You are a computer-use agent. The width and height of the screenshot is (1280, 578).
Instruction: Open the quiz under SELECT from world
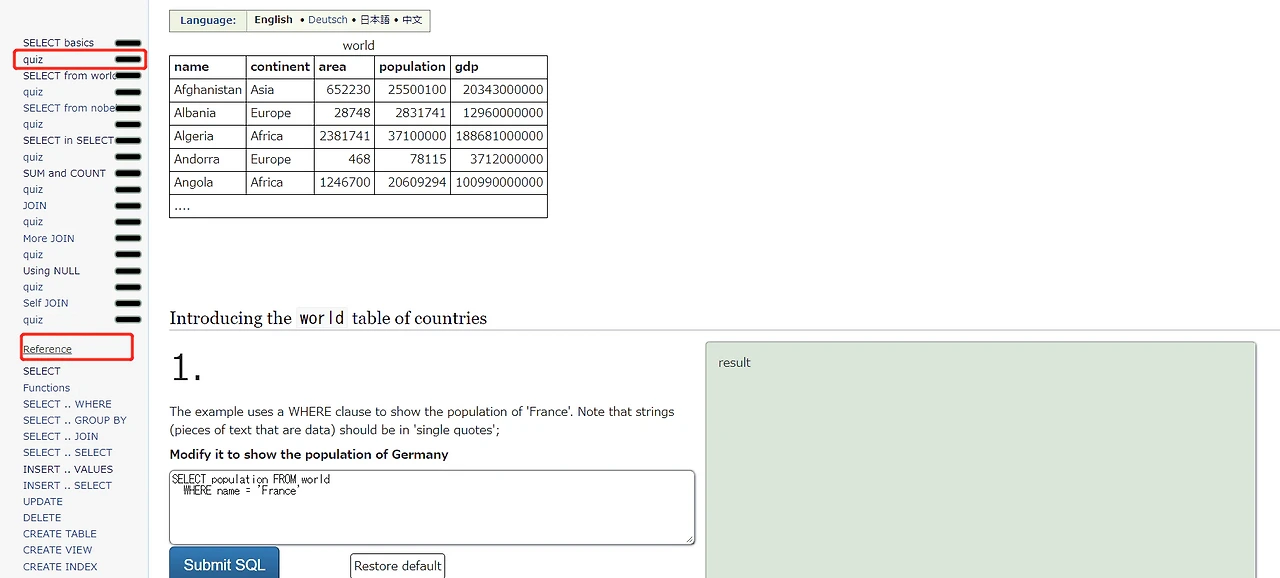[x=33, y=92]
